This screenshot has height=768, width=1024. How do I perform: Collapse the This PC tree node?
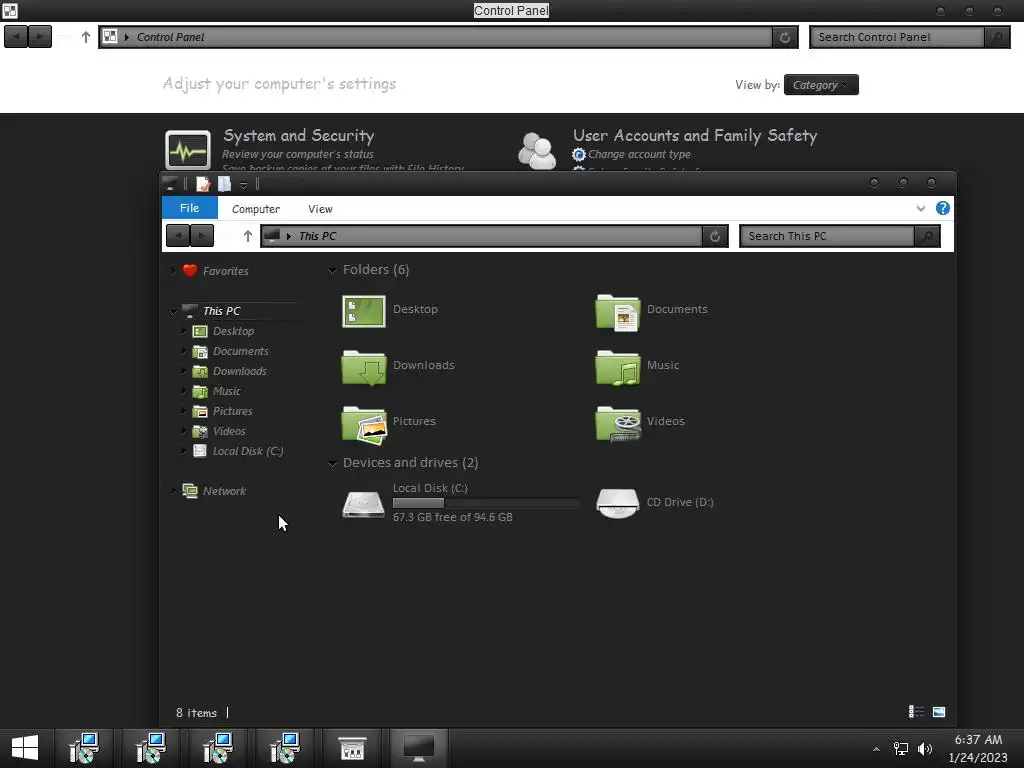(x=173, y=312)
